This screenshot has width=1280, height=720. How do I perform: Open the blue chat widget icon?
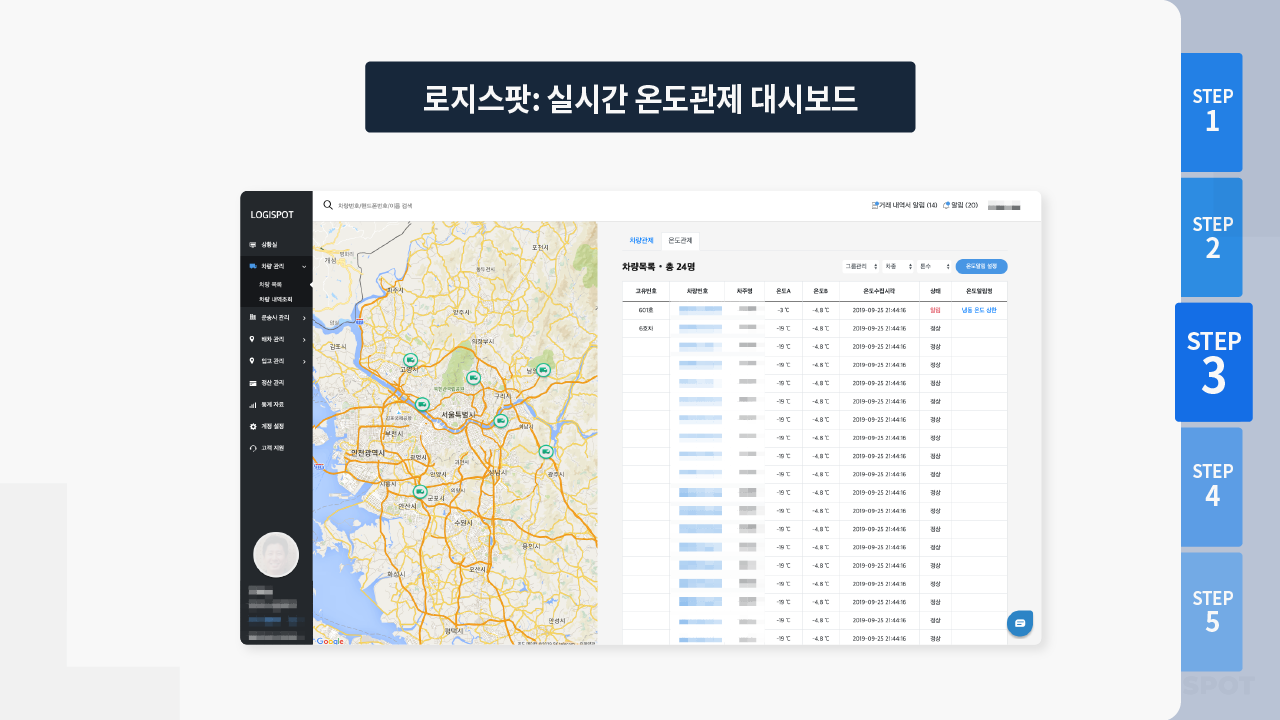click(1020, 623)
